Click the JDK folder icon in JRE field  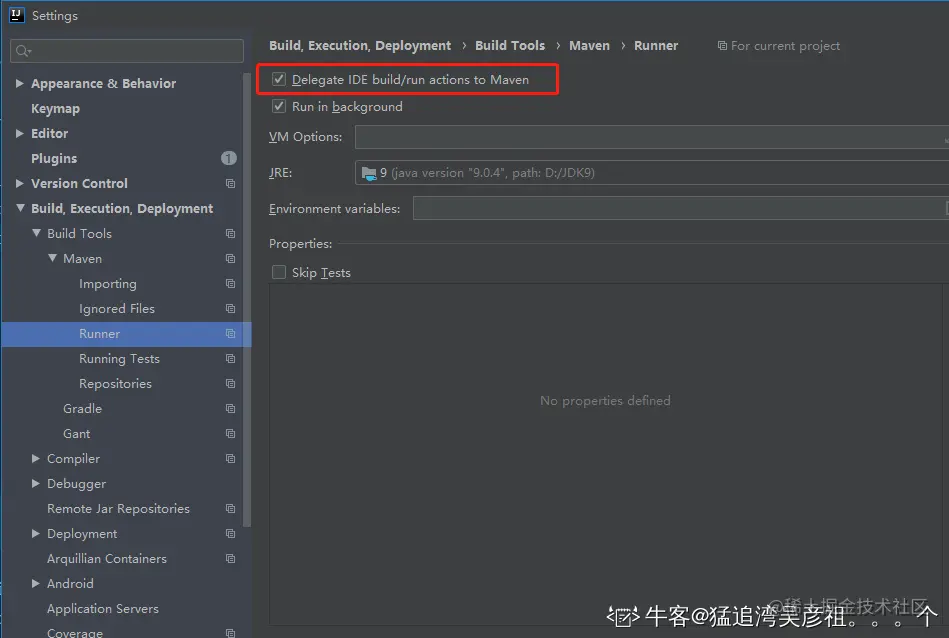(369, 173)
